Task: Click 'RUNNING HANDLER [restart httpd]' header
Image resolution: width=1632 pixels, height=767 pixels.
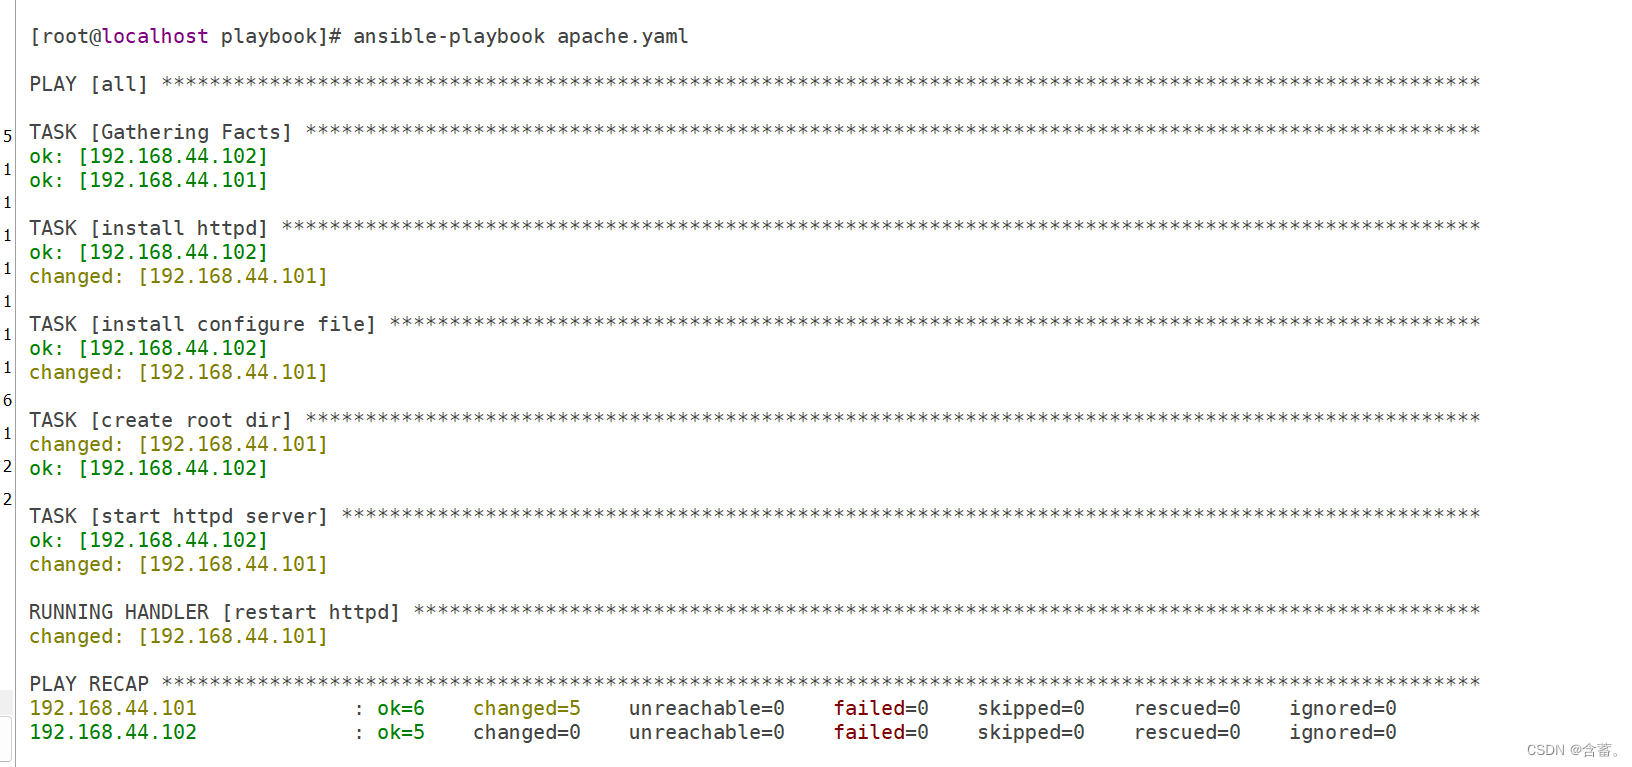Action: (x=214, y=612)
